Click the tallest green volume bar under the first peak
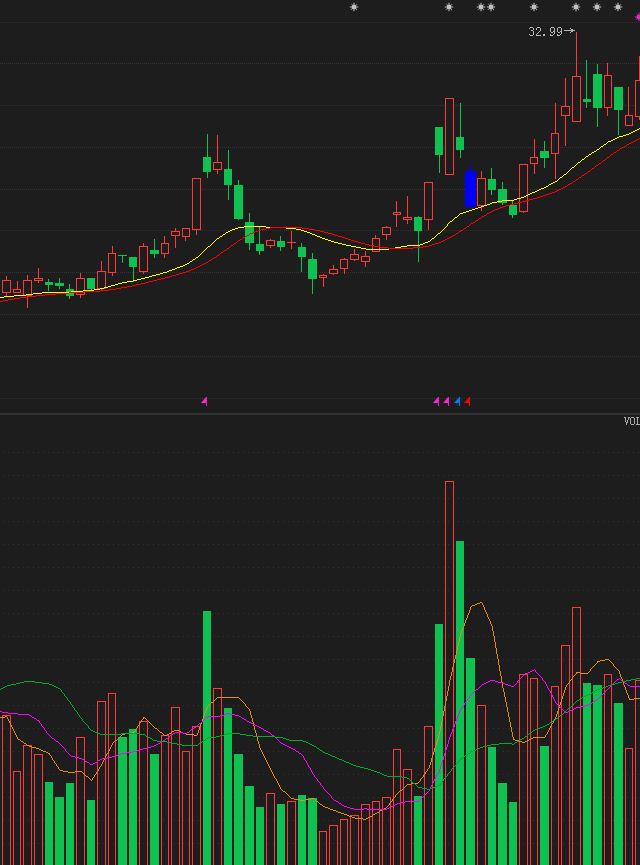The image size is (640, 865). pyautogui.click(x=207, y=738)
